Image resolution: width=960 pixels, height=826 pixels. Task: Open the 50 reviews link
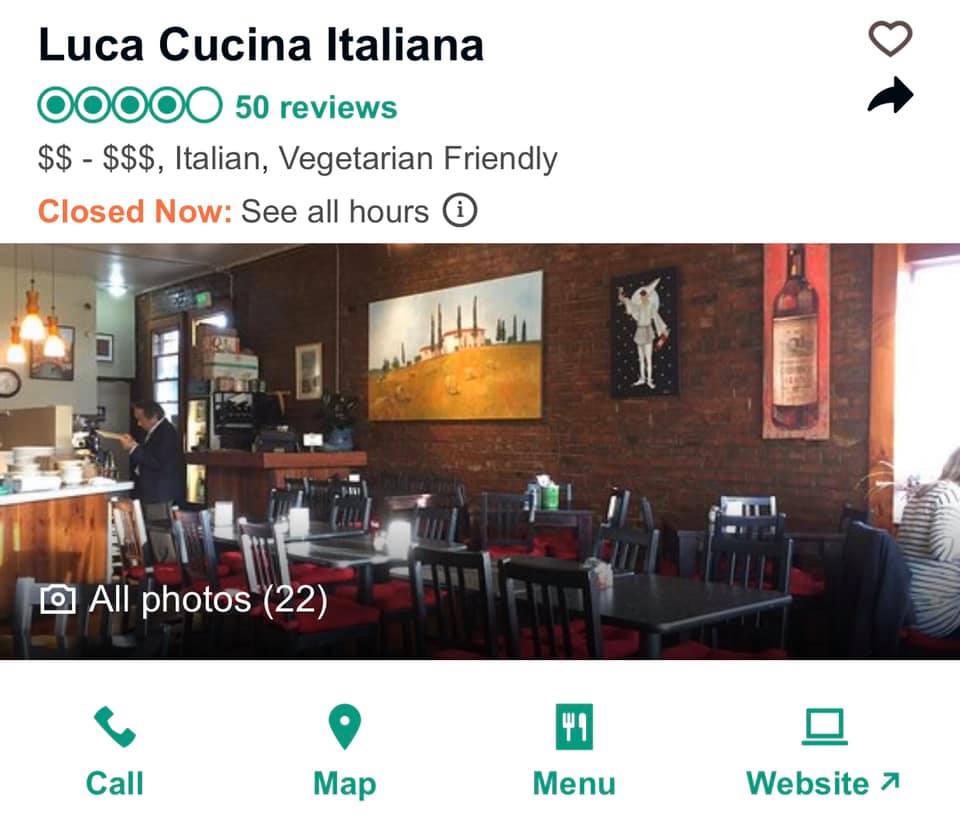click(x=317, y=107)
